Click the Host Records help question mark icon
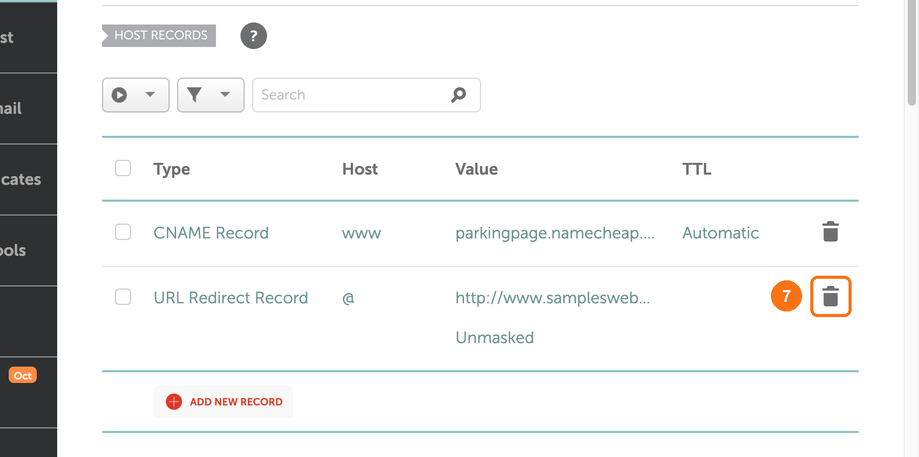Viewport: 919px width, 457px height. [253, 36]
